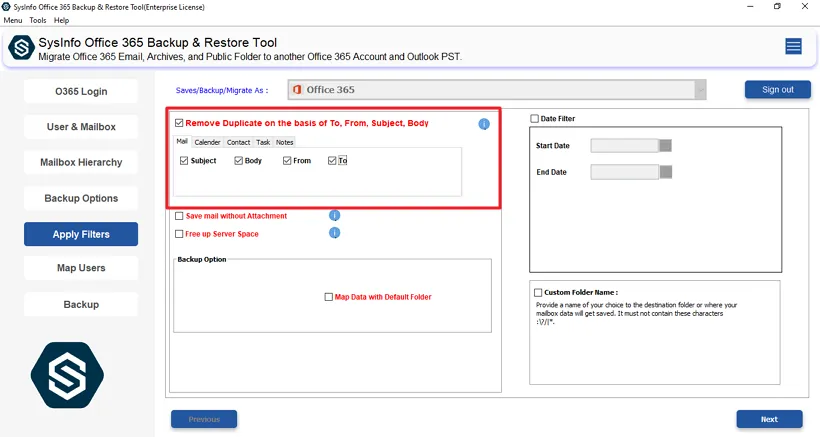The image size is (820, 437).
Task: Open the Tools menu
Action: coord(38,20)
